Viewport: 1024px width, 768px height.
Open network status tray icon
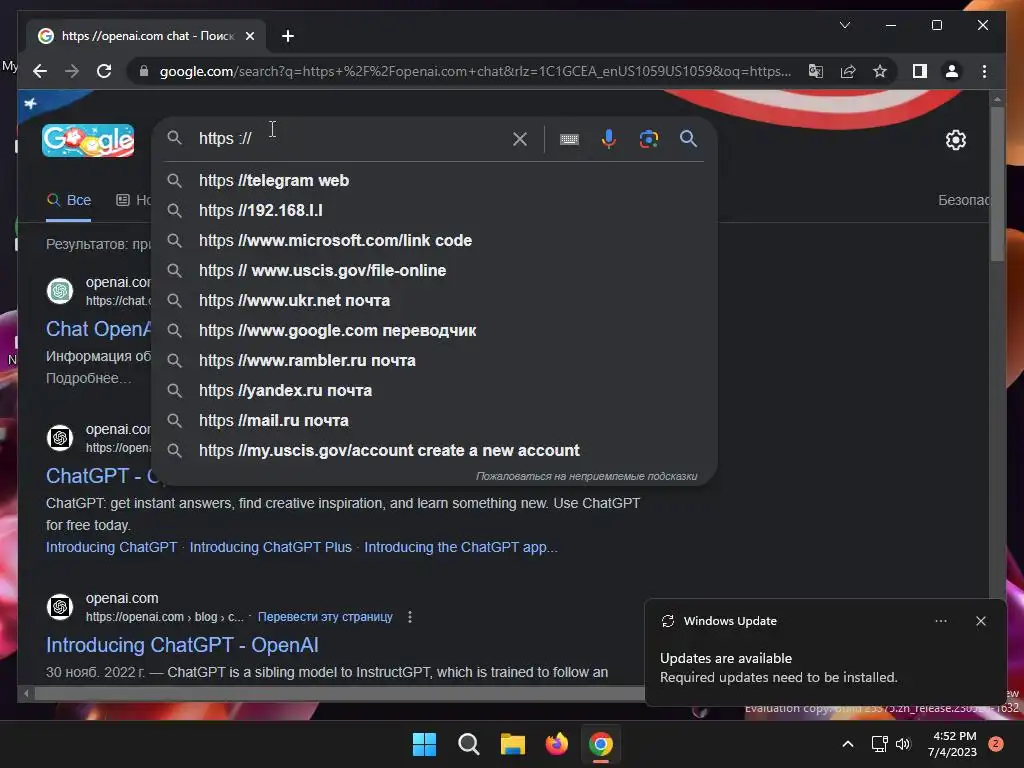coord(880,744)
